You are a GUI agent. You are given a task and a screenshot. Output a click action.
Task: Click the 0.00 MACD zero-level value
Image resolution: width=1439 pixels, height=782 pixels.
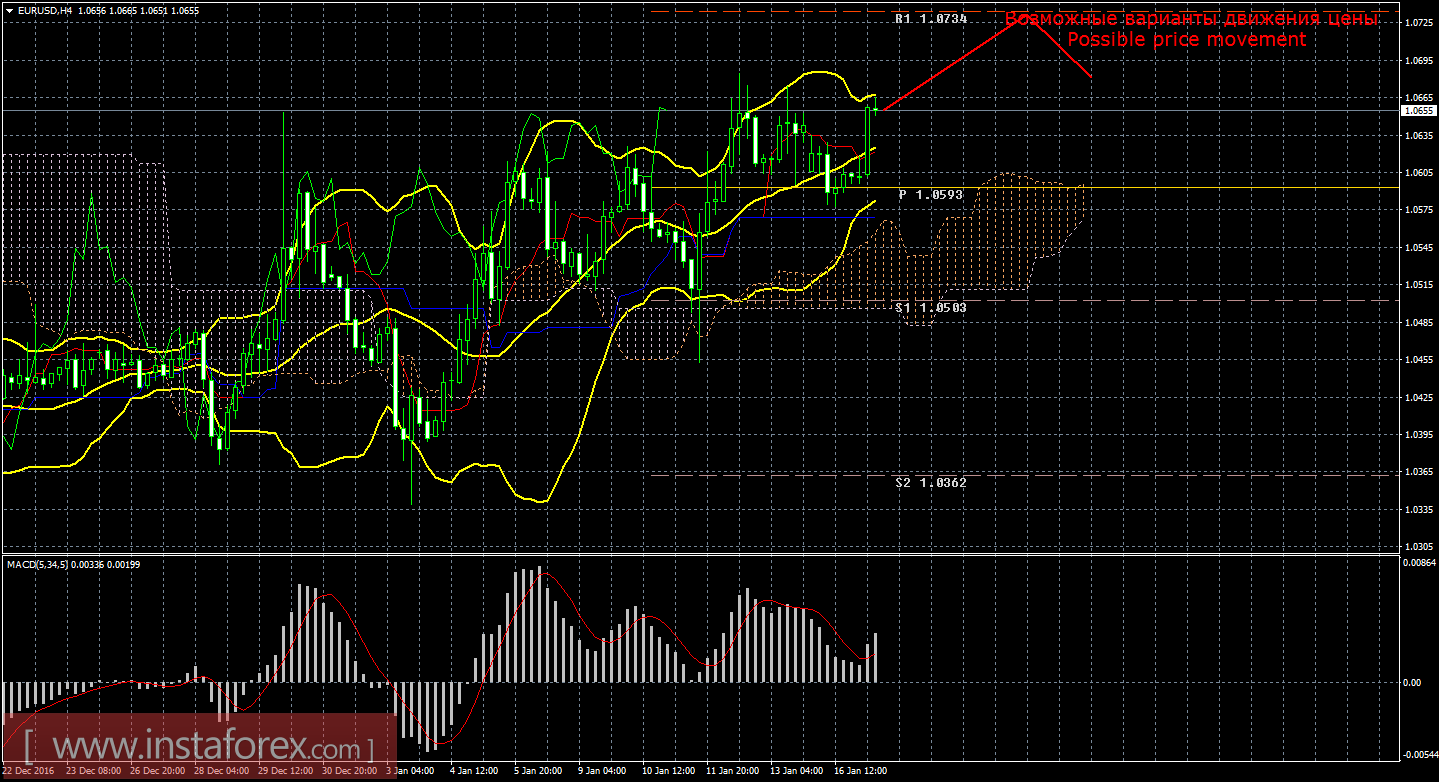pyautogui.click(x=1412, y=682)
